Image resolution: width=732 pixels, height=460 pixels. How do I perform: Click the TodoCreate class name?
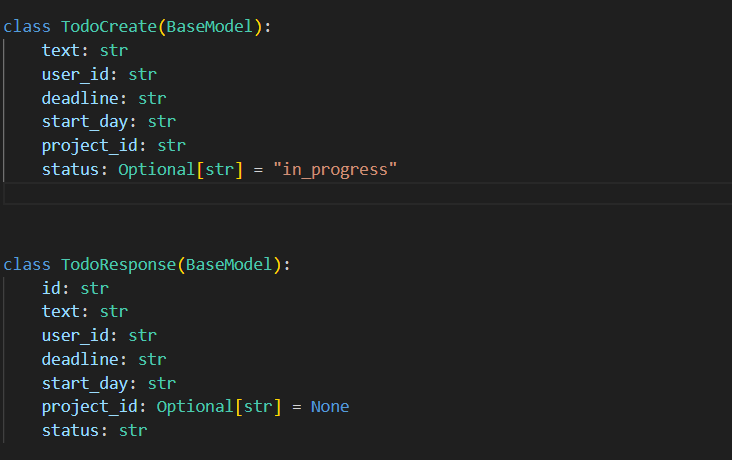click(x=109, y=27)
